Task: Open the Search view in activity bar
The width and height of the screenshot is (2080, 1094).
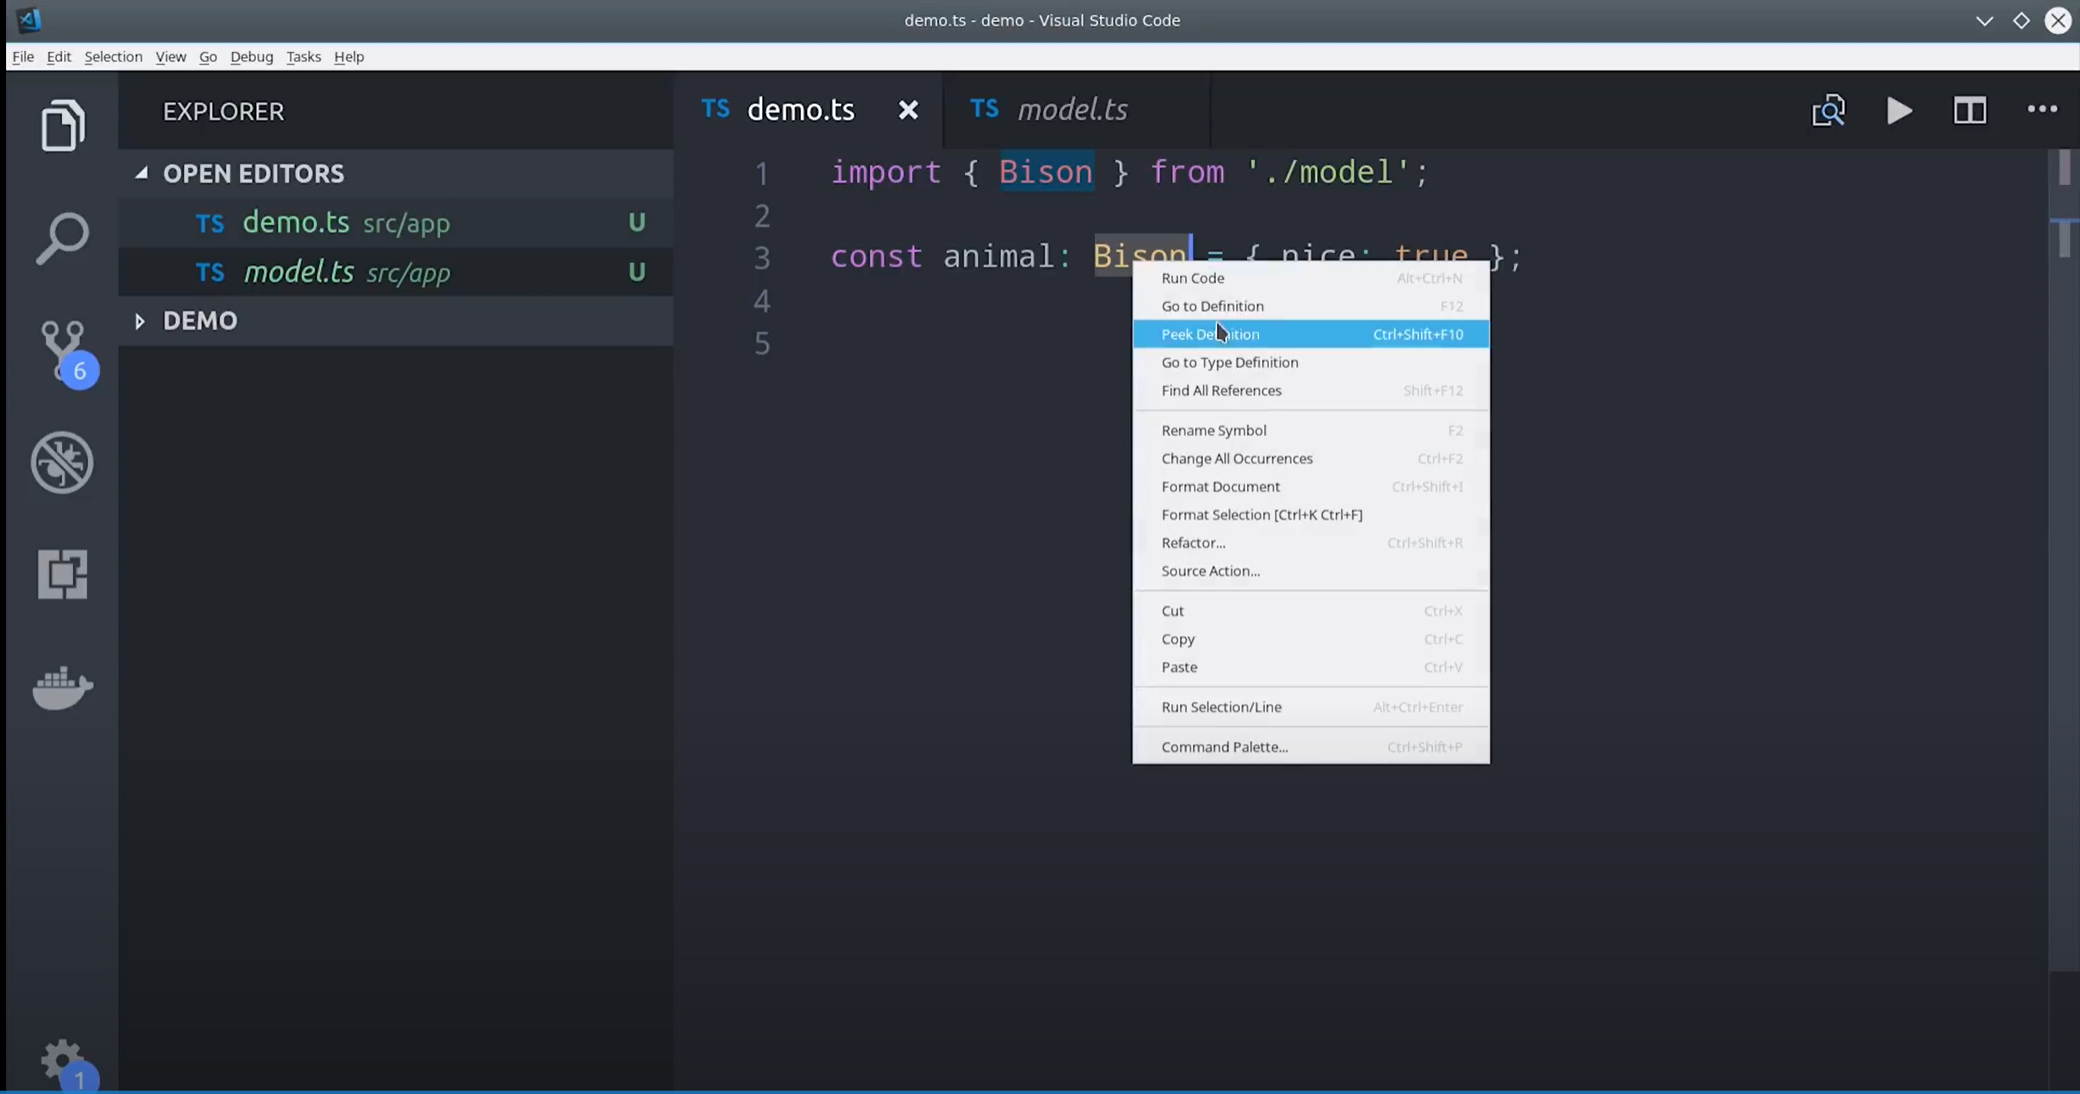Action: 62,238
